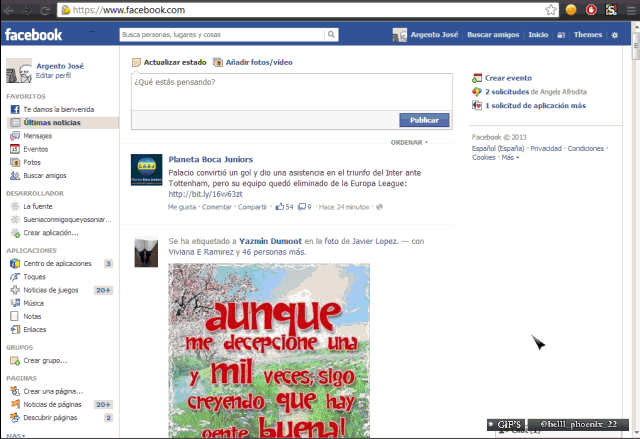Viewport: 640px width, 439px height.
Task: Open Argento José profile in top bar
Action: pyautogui.click(x=434, y=35)
